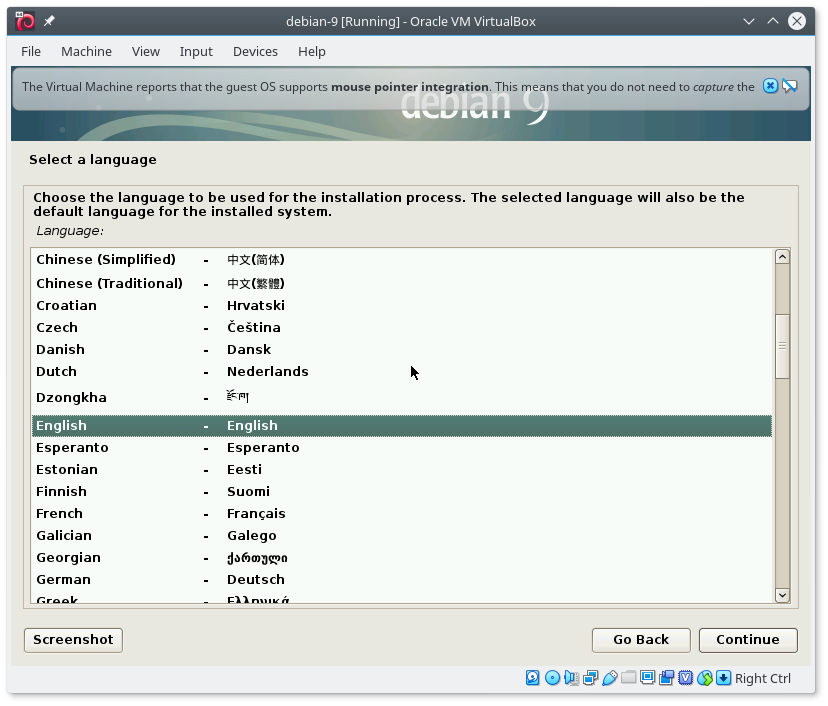Open the Input menu
The image size is (828, 706).
coord(196,51)
